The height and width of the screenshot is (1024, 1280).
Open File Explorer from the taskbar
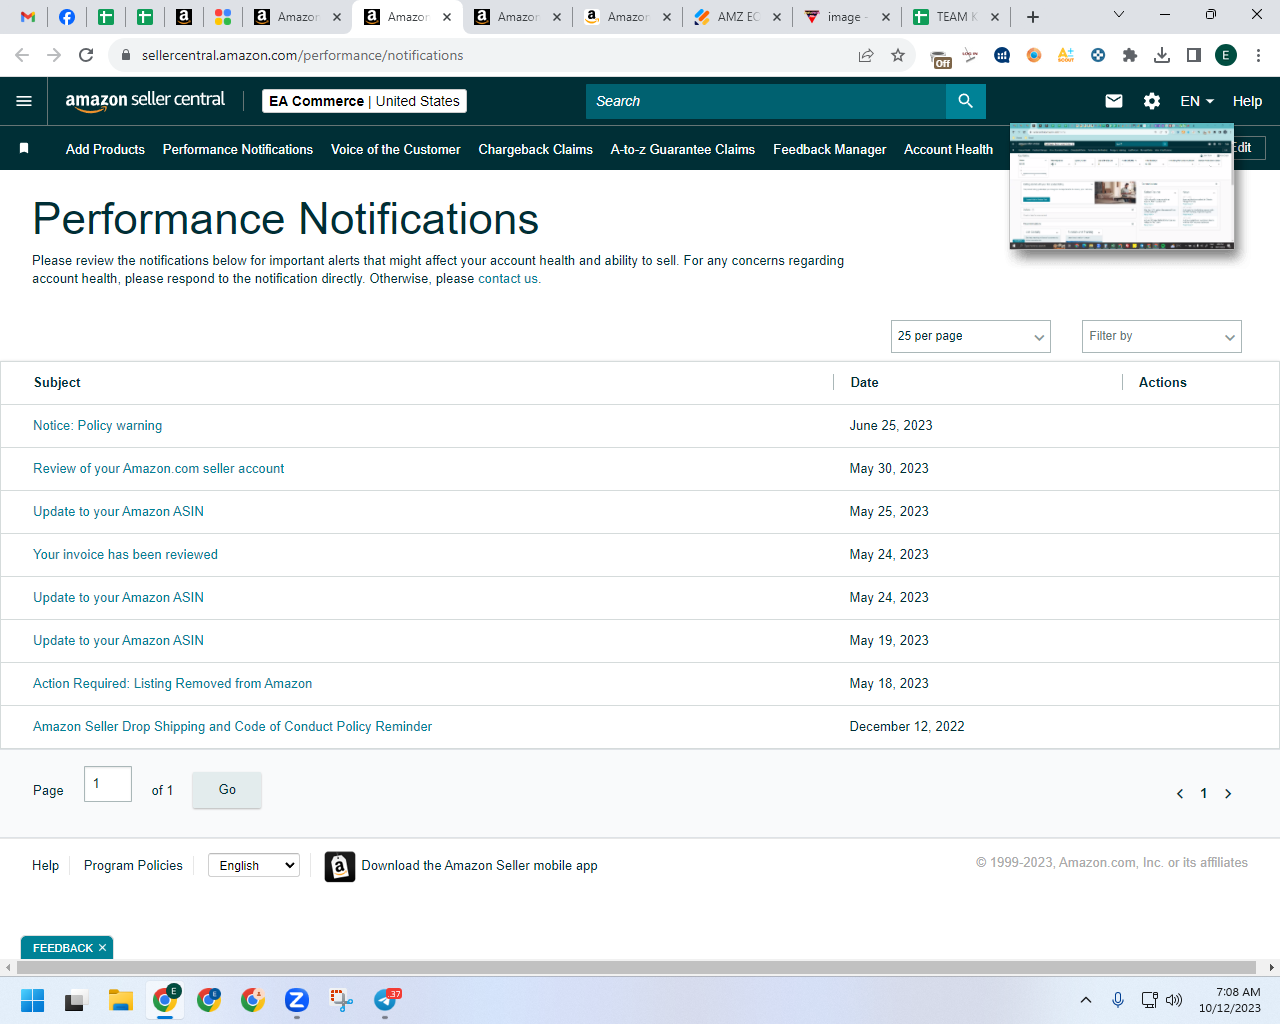121,1000
